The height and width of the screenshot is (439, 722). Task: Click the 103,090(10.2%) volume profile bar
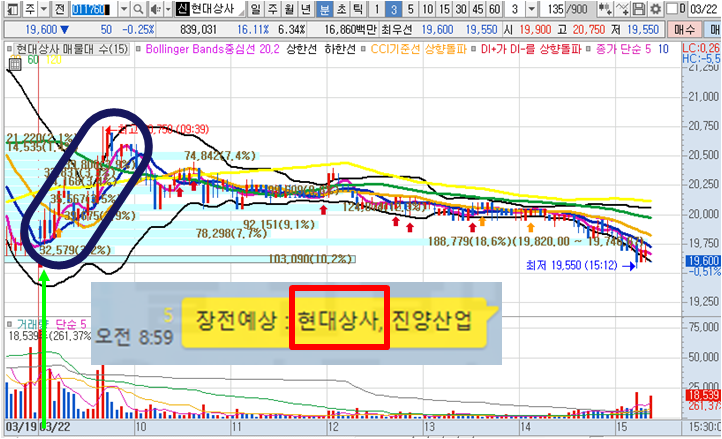click(x=180, y=259)
